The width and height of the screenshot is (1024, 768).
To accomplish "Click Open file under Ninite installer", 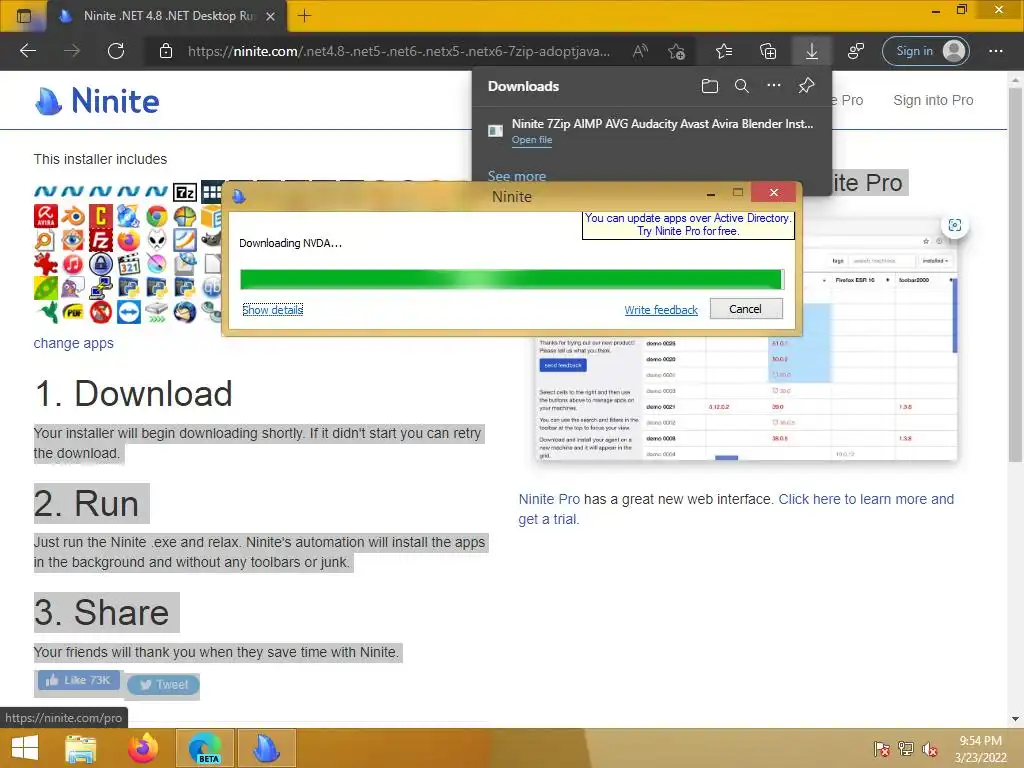I will pyautogui.click(x=532, y=140).
